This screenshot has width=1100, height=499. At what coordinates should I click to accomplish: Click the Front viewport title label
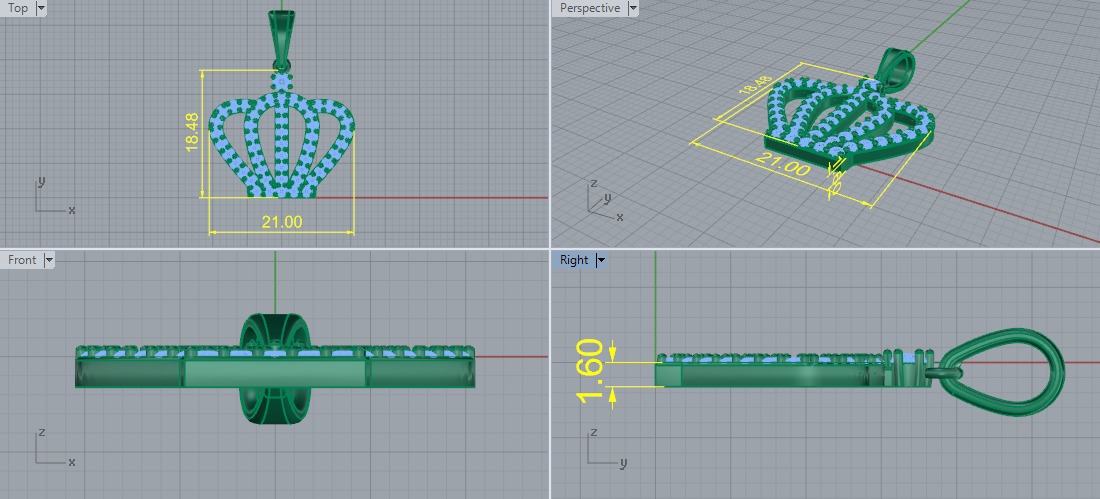coord(22,260)
